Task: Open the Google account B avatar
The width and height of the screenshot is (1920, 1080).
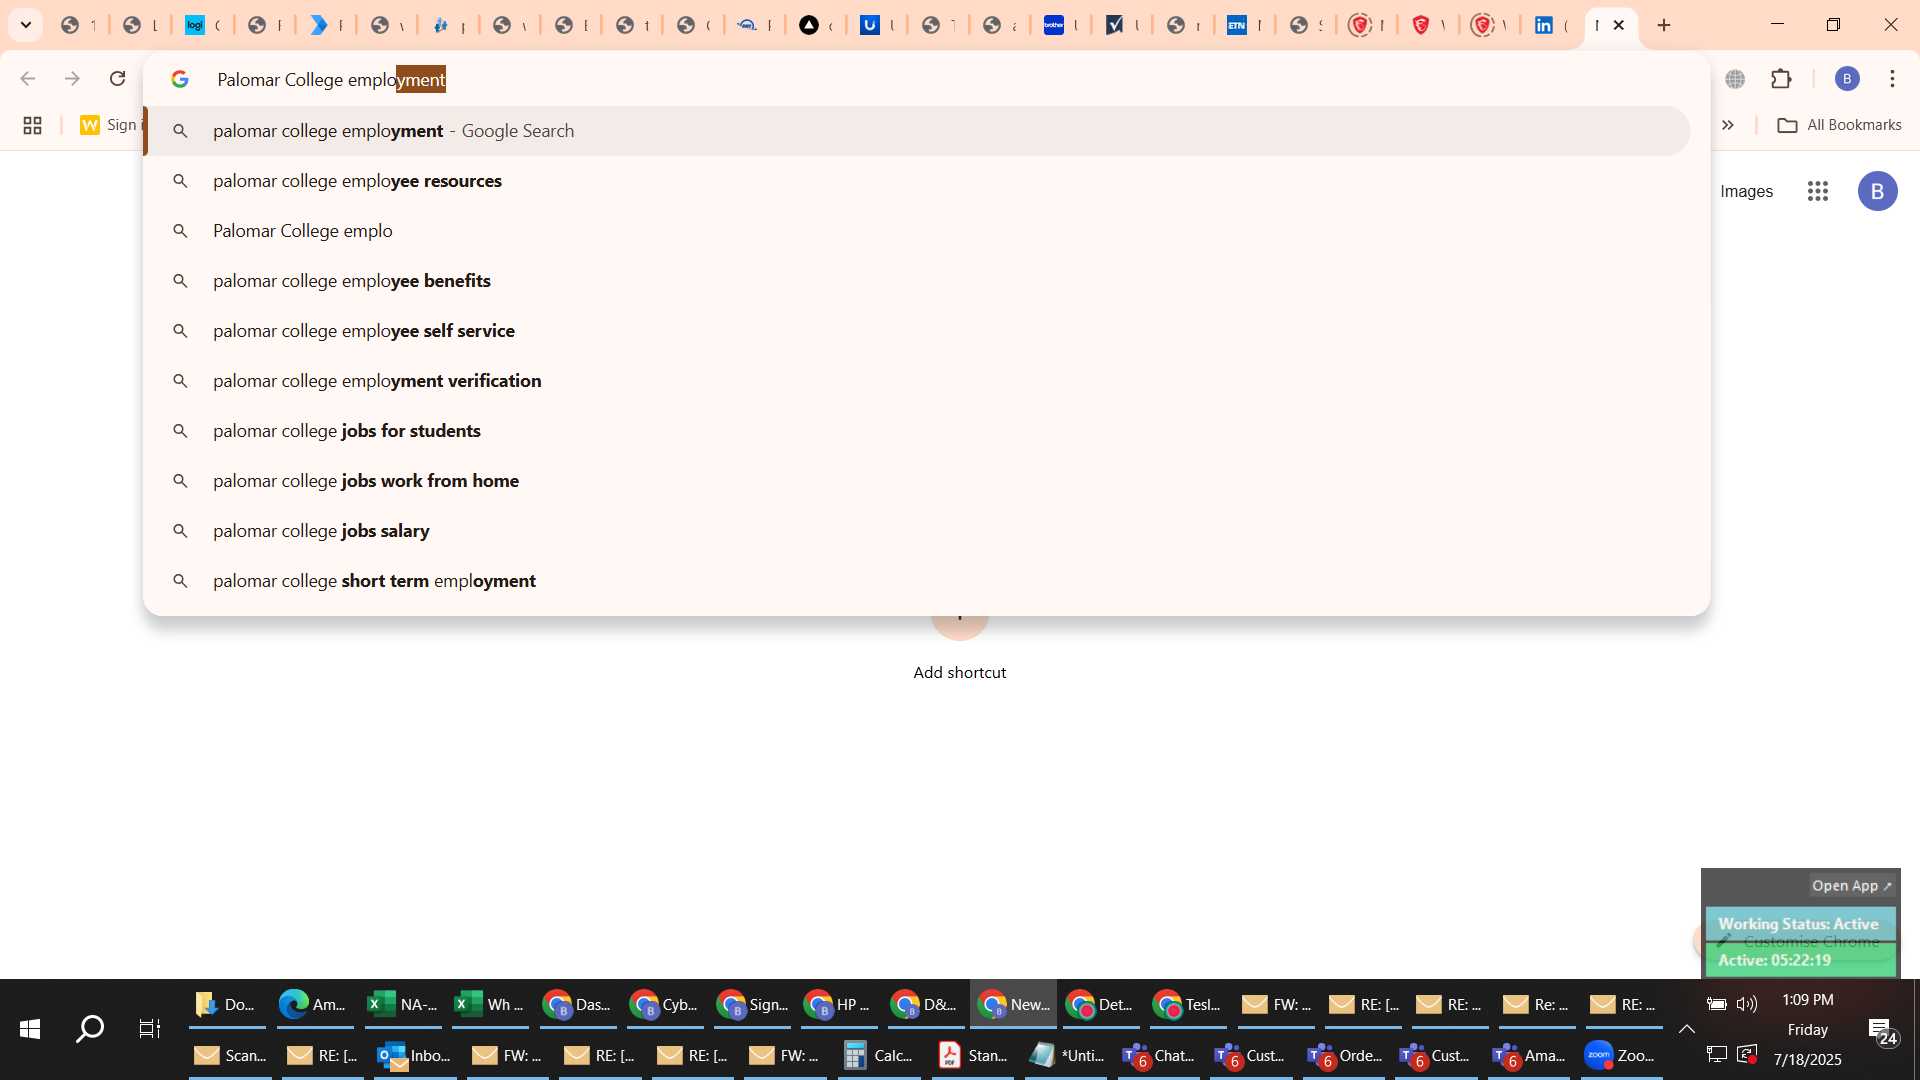Action: coord(1877,191)
